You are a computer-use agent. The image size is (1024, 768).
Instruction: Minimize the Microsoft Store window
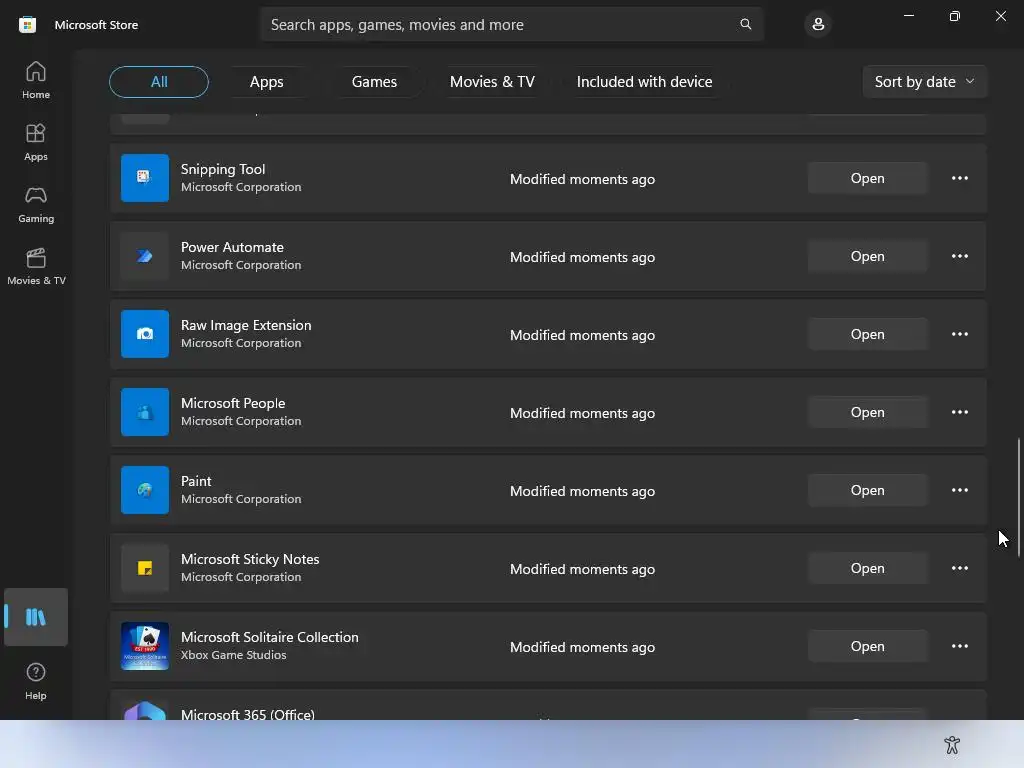(908, 16)
